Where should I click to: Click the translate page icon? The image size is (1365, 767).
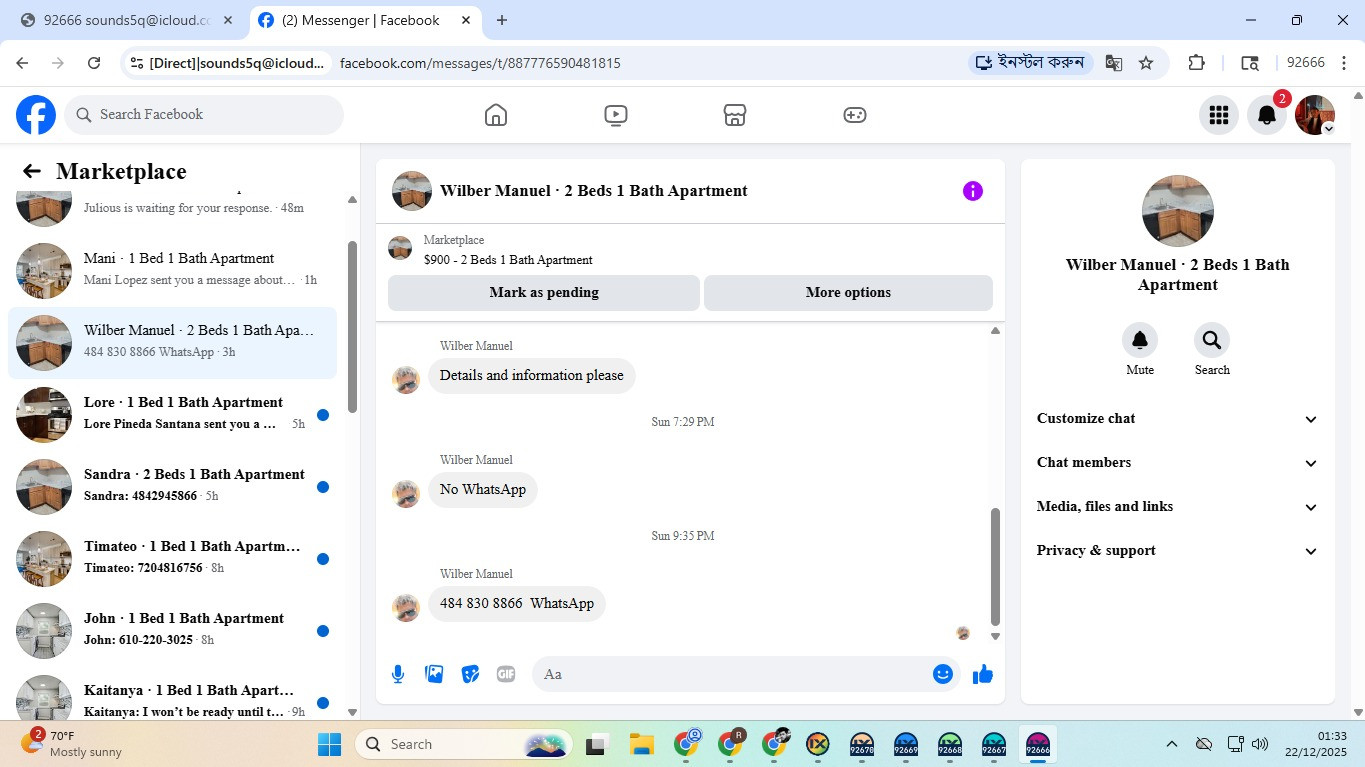tap(1113, 63)
